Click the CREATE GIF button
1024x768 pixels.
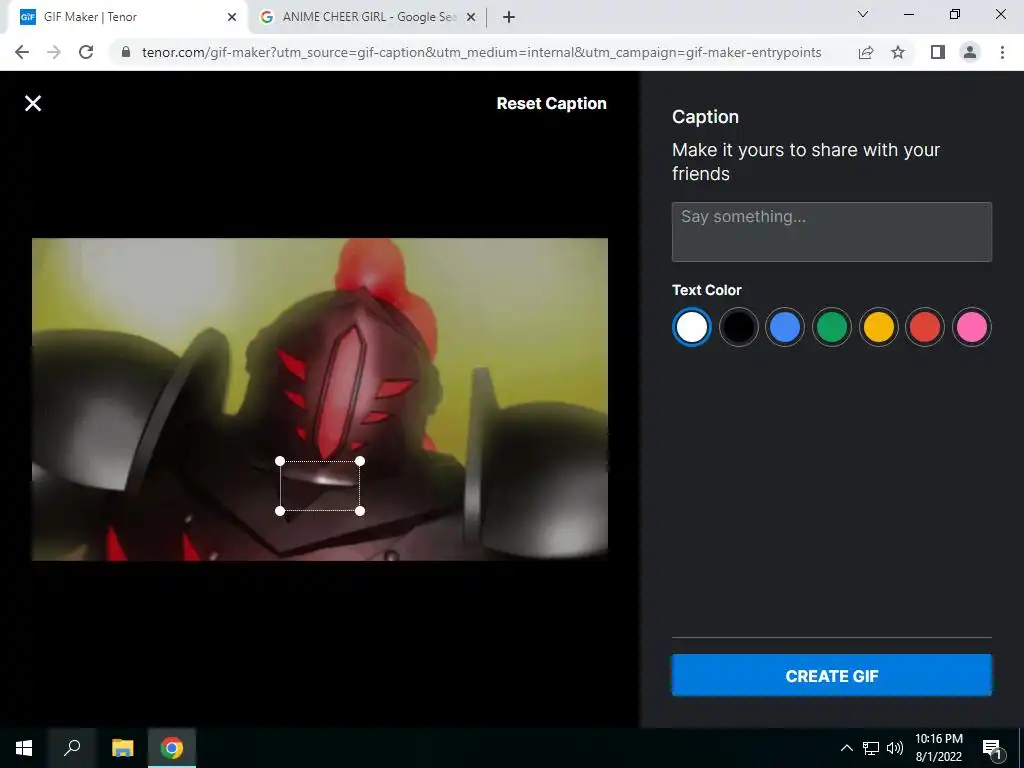pyautogui.click(x=831, y=675)
